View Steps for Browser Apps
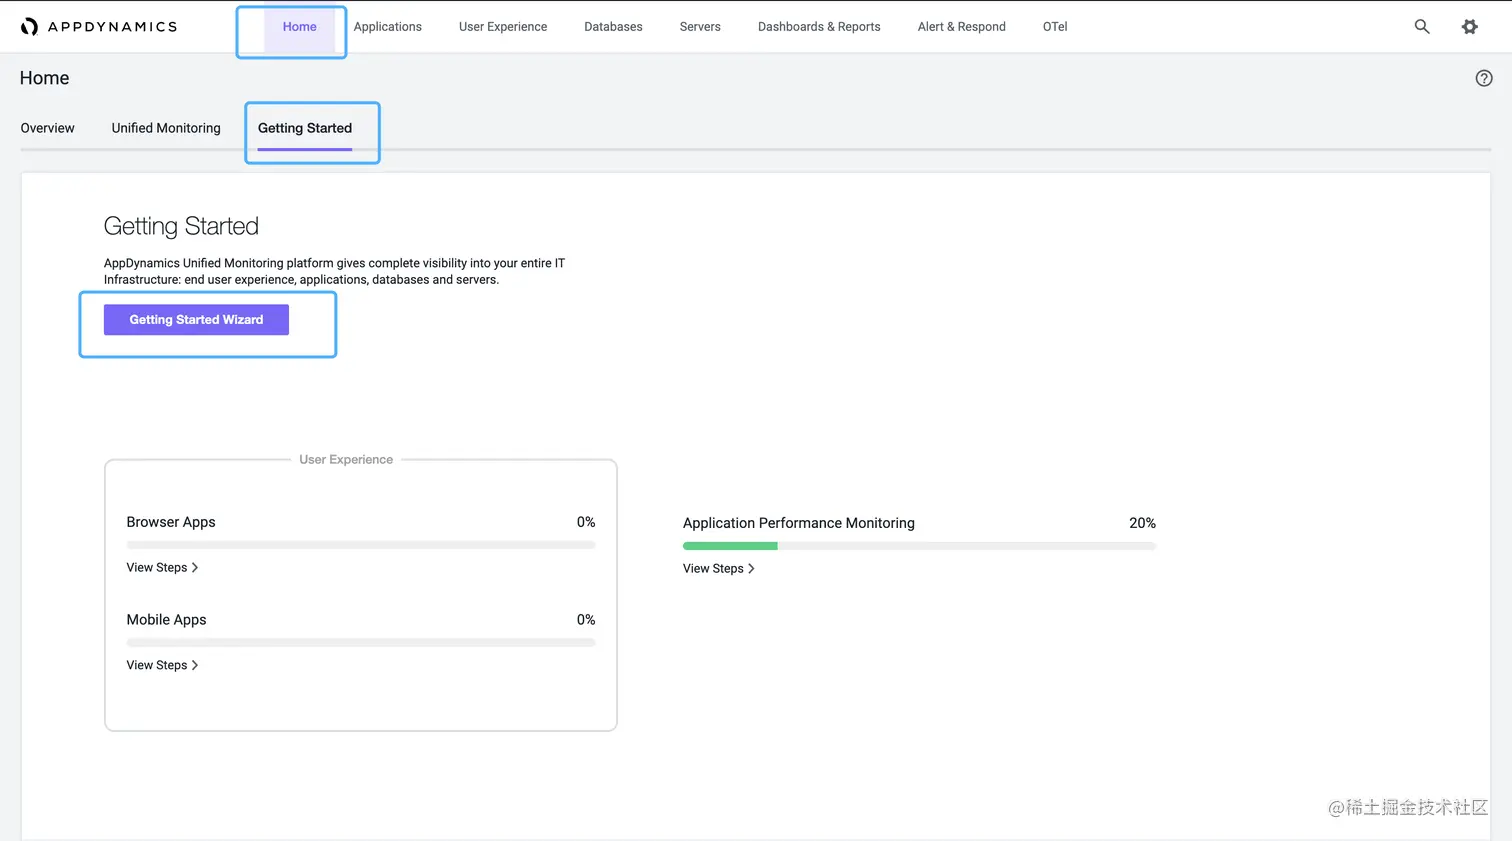This screenshot has height=841, width=1512. 162,568
